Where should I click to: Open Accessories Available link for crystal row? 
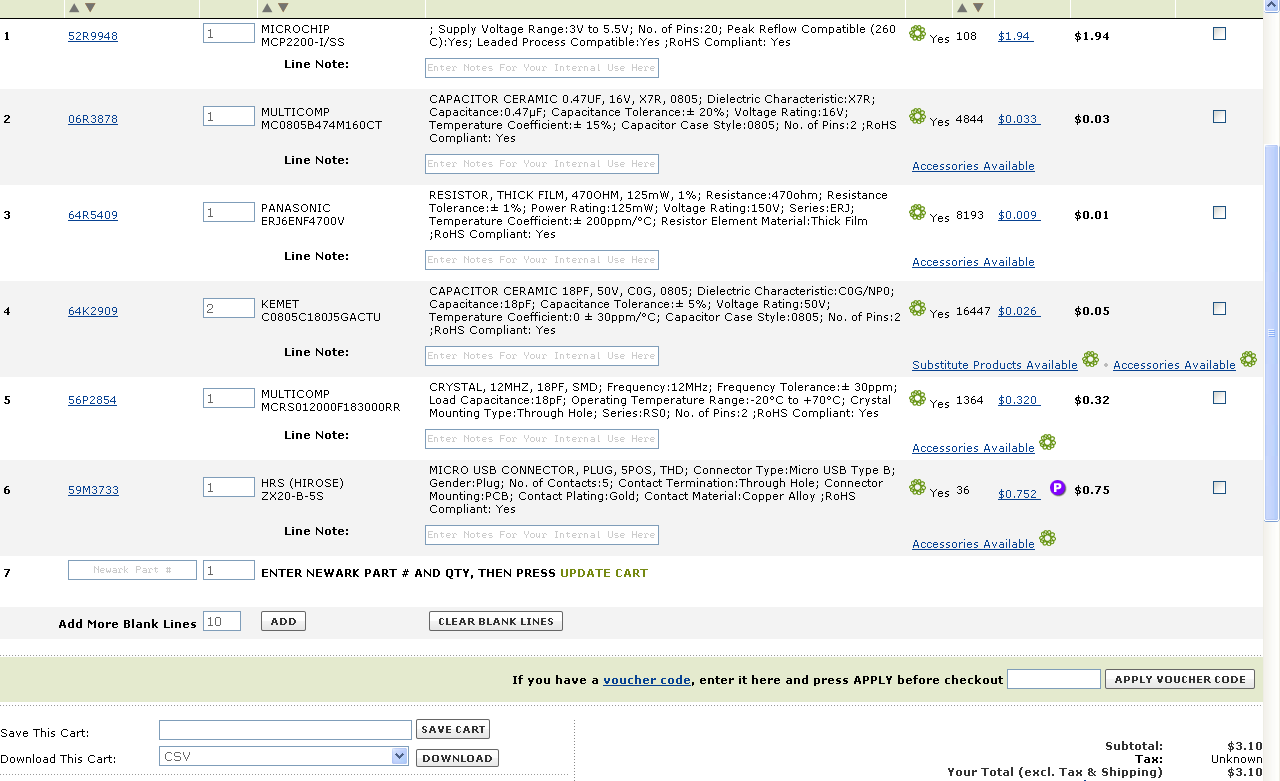pos(973,448)
